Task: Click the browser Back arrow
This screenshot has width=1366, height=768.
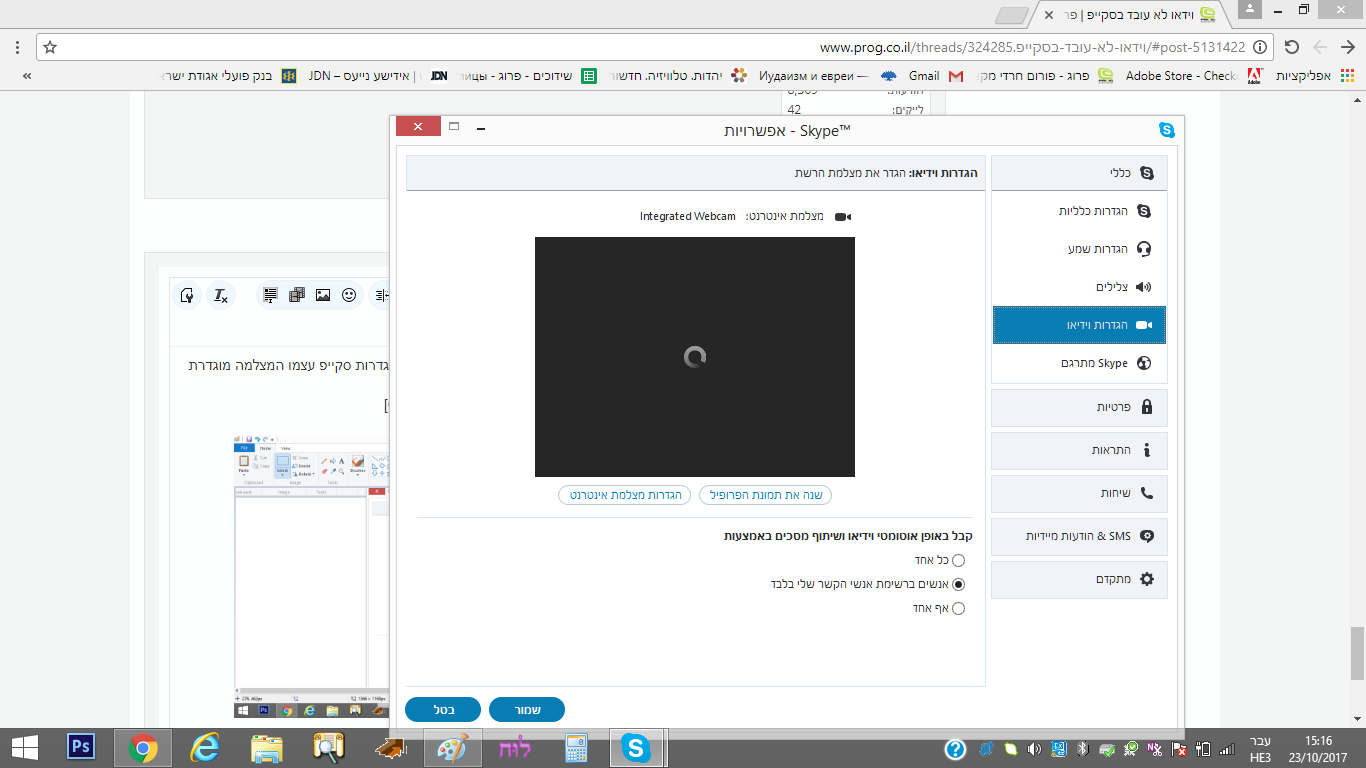Action: click(x=1346, y=47)
